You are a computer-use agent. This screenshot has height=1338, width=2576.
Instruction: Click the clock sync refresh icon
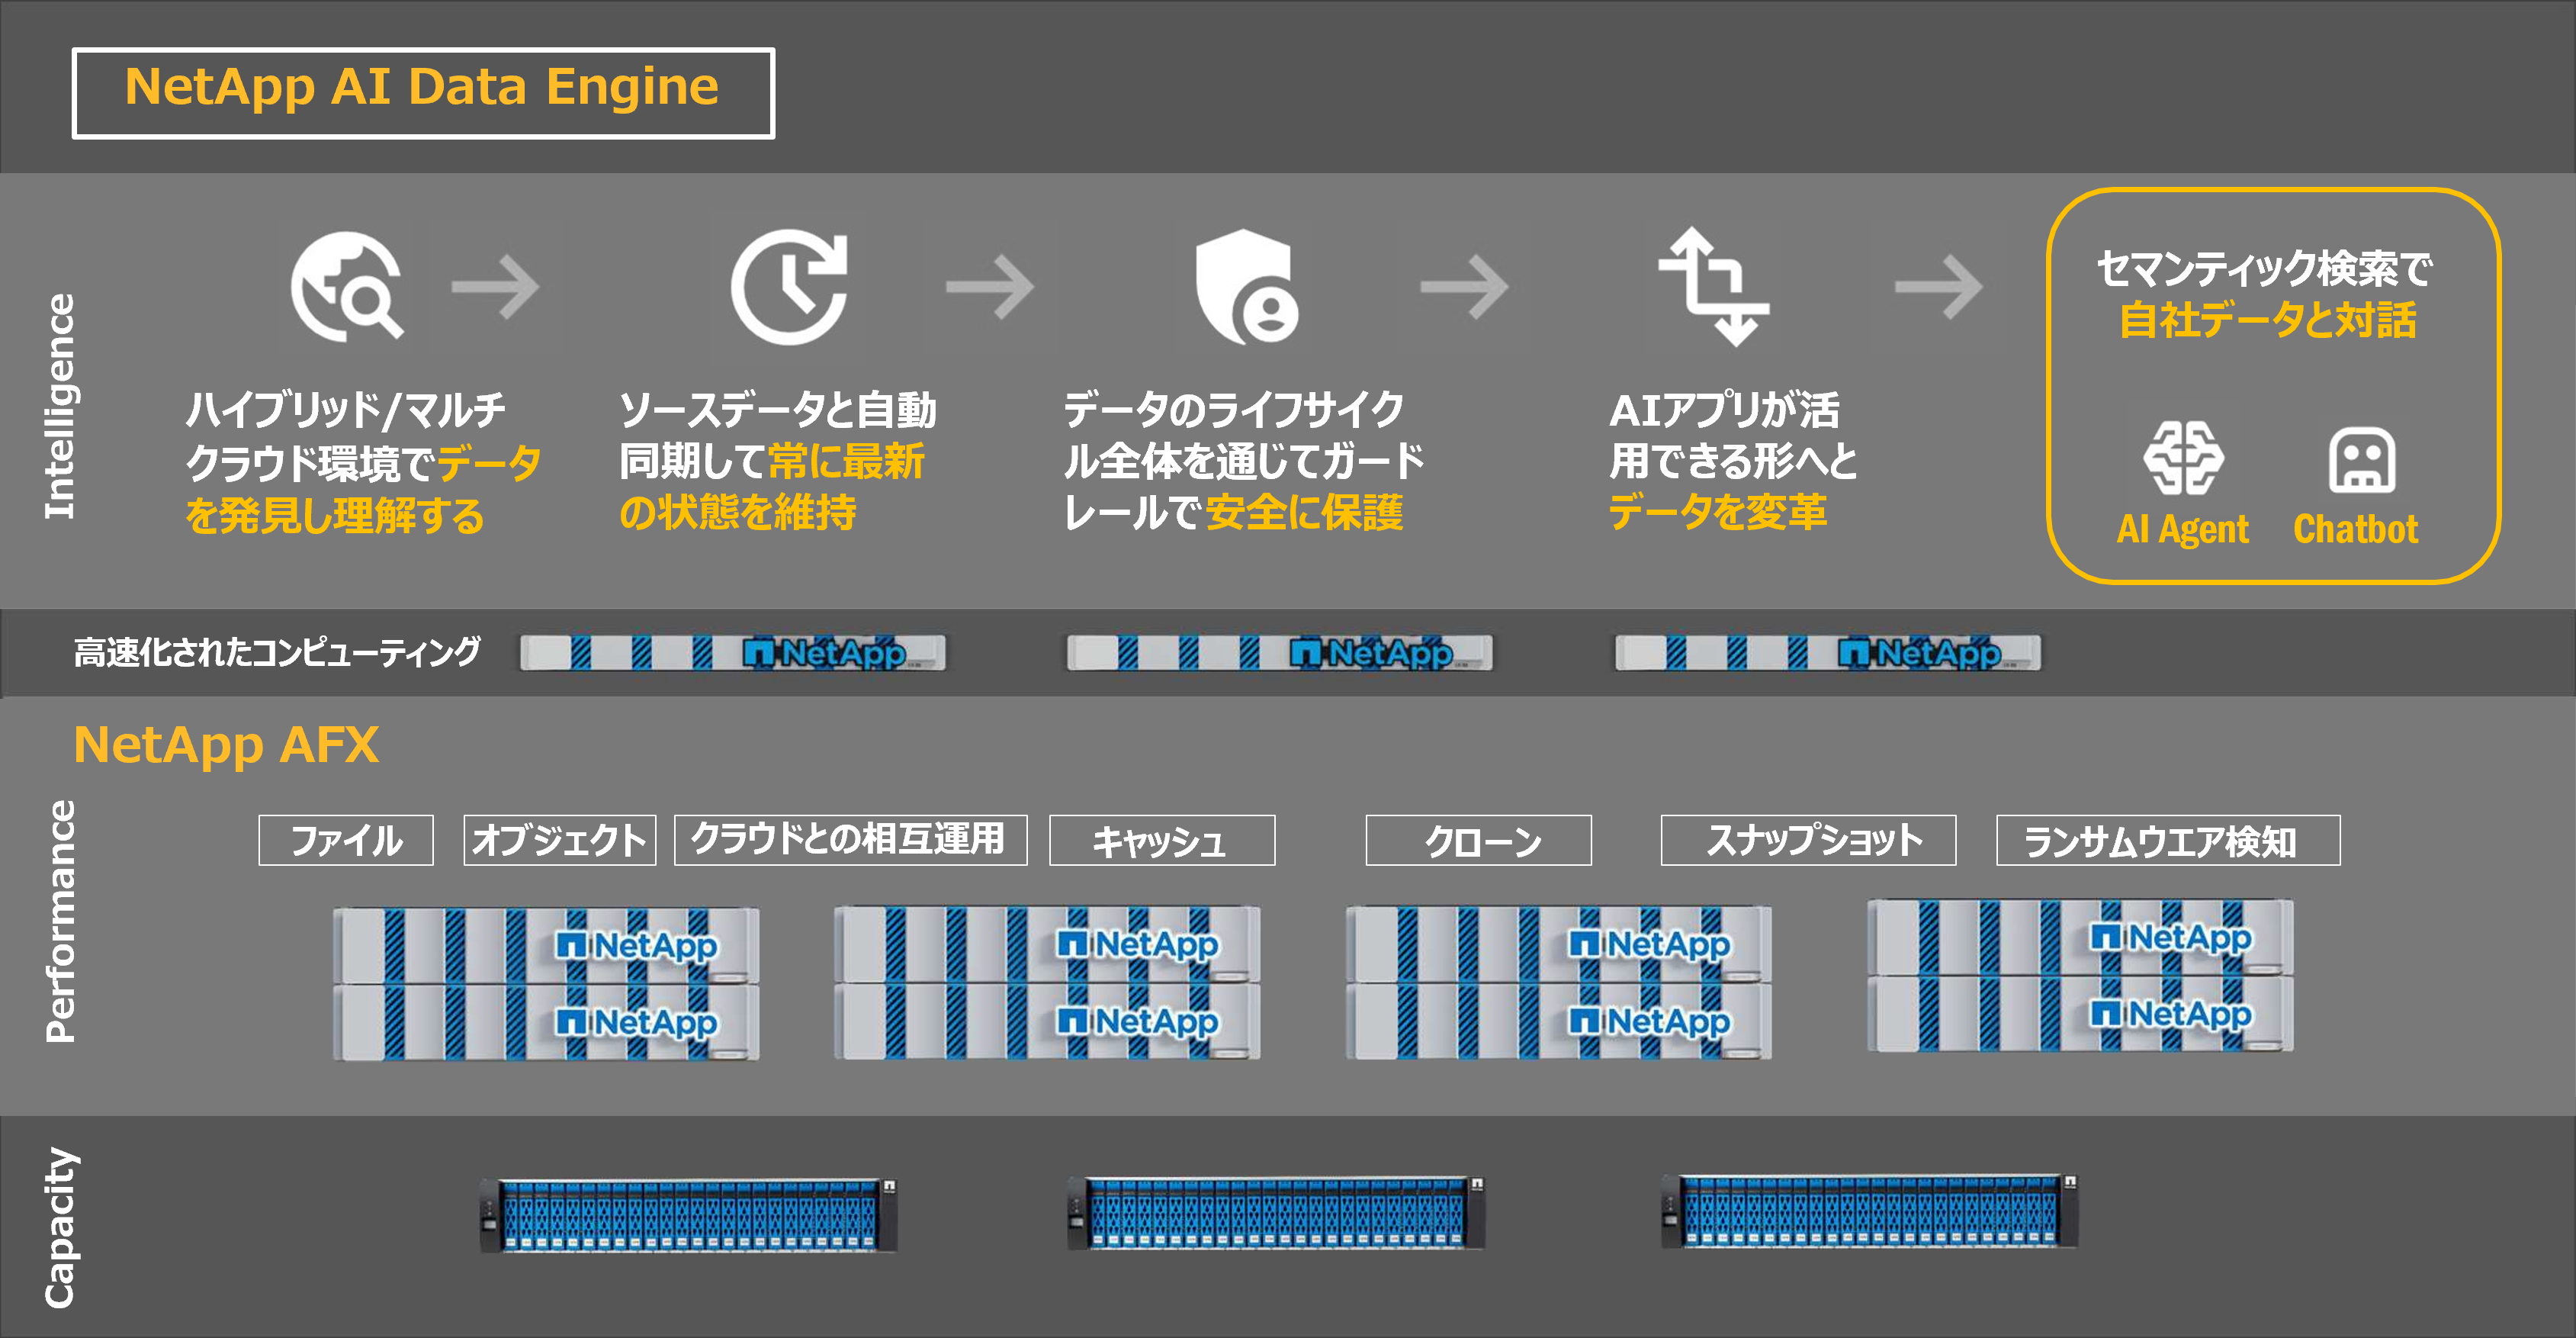(790, 287)
